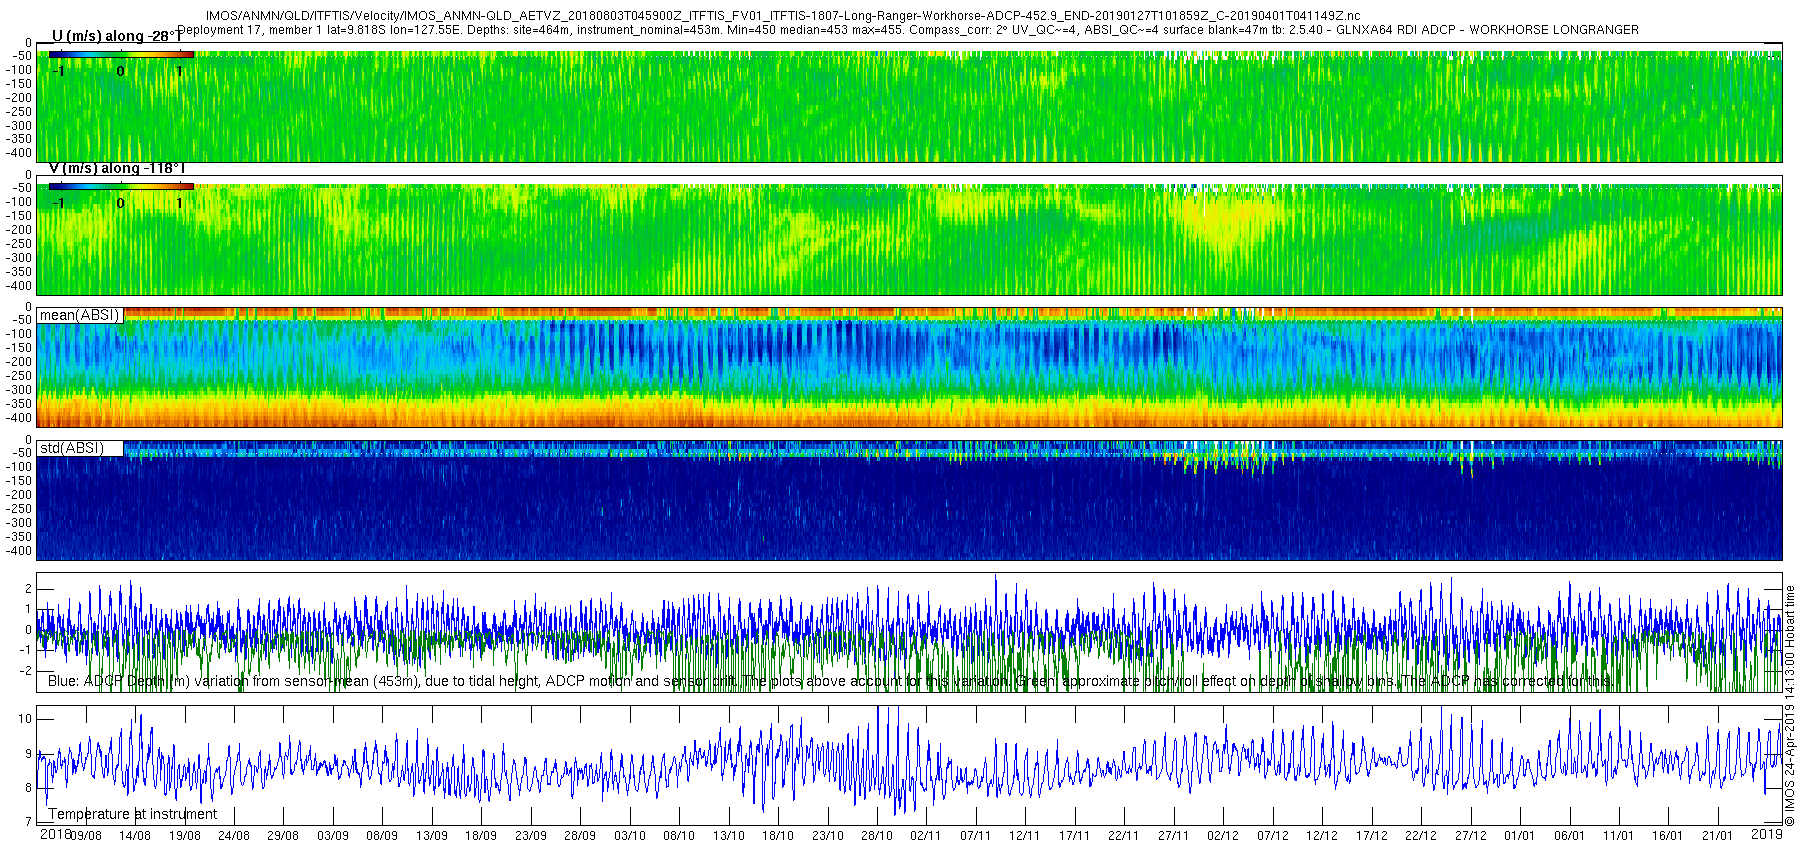Image resolution: width=1800 pixels, height=850 pixels.
Task: Click the 2019 year label on time axis
Action: pos(1767,834)
